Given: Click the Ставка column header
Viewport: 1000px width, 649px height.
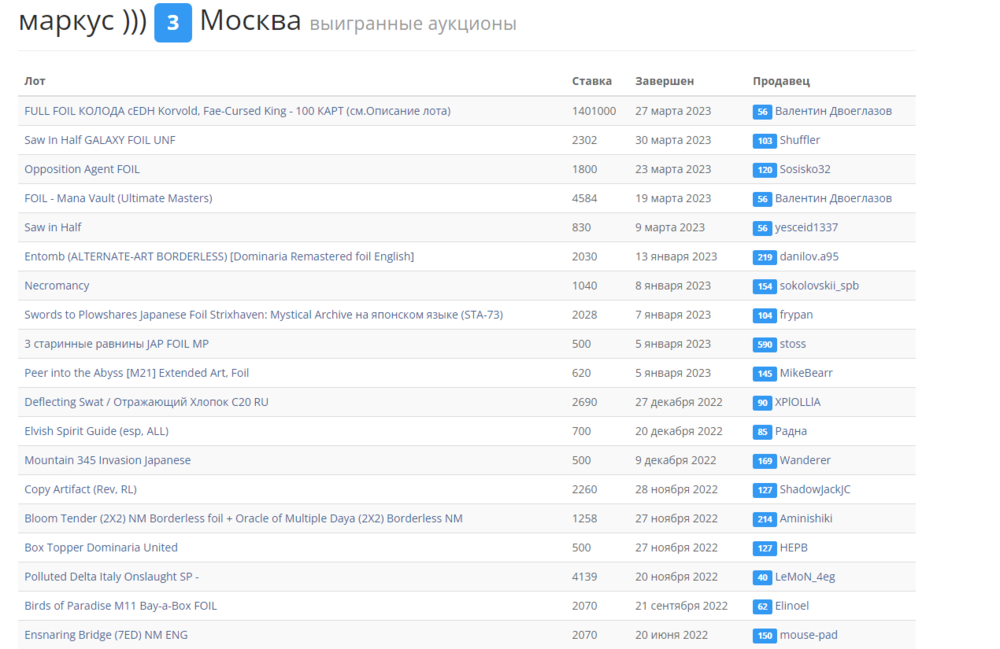Looking at the screenshot, I should pyautogui.click(x=592, y=81).
